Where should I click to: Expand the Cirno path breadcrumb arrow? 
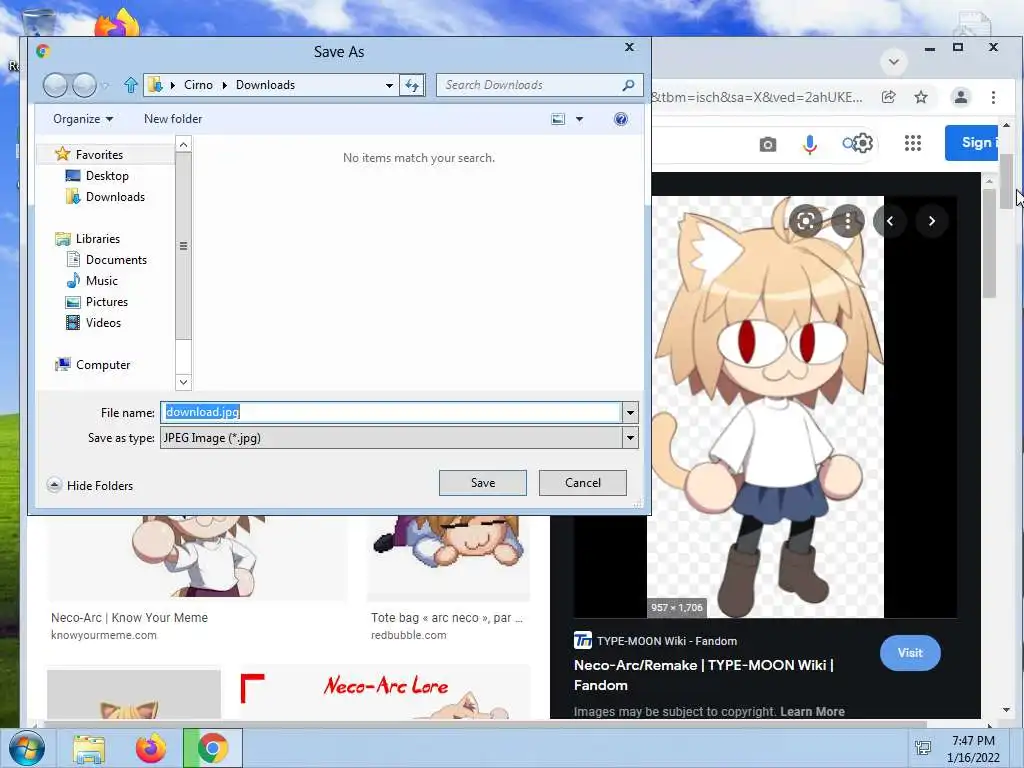(225, 85)
